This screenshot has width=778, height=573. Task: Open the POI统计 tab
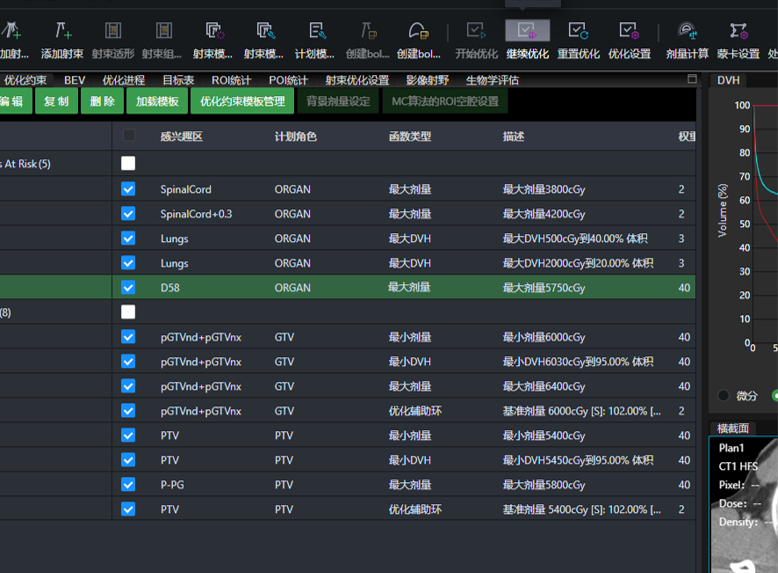[288, 80]
